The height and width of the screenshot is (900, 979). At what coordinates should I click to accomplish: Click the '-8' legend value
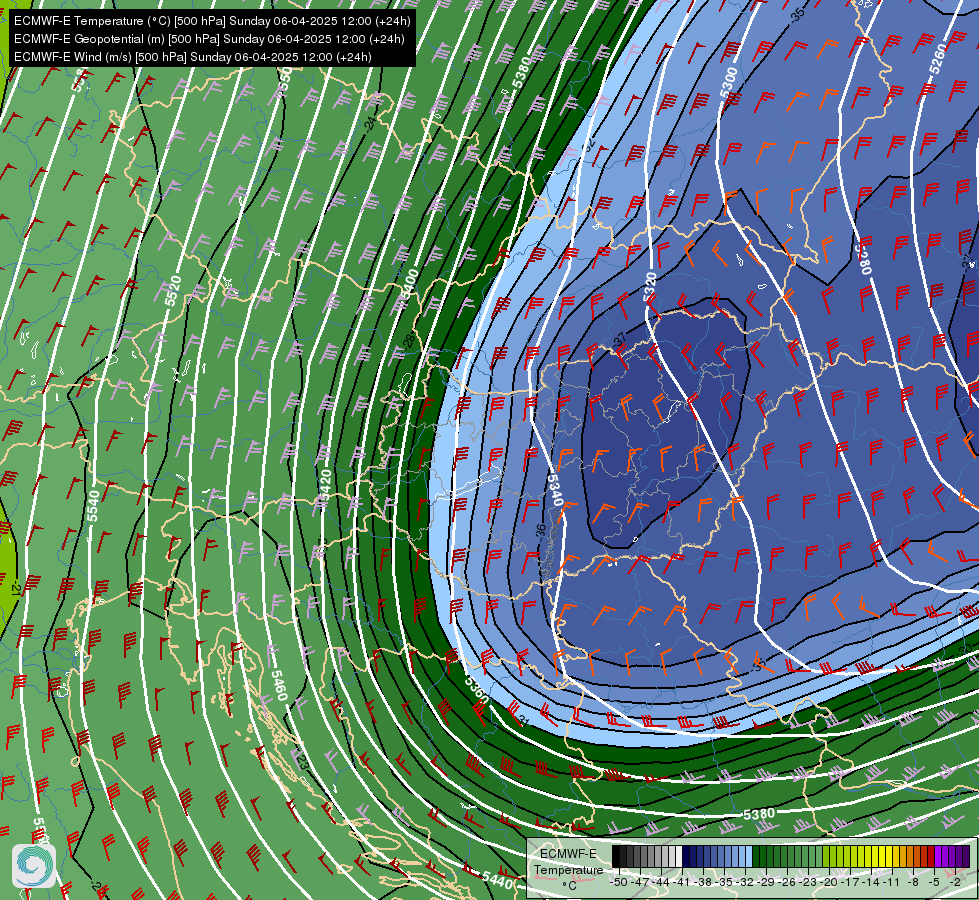[913, 883]
